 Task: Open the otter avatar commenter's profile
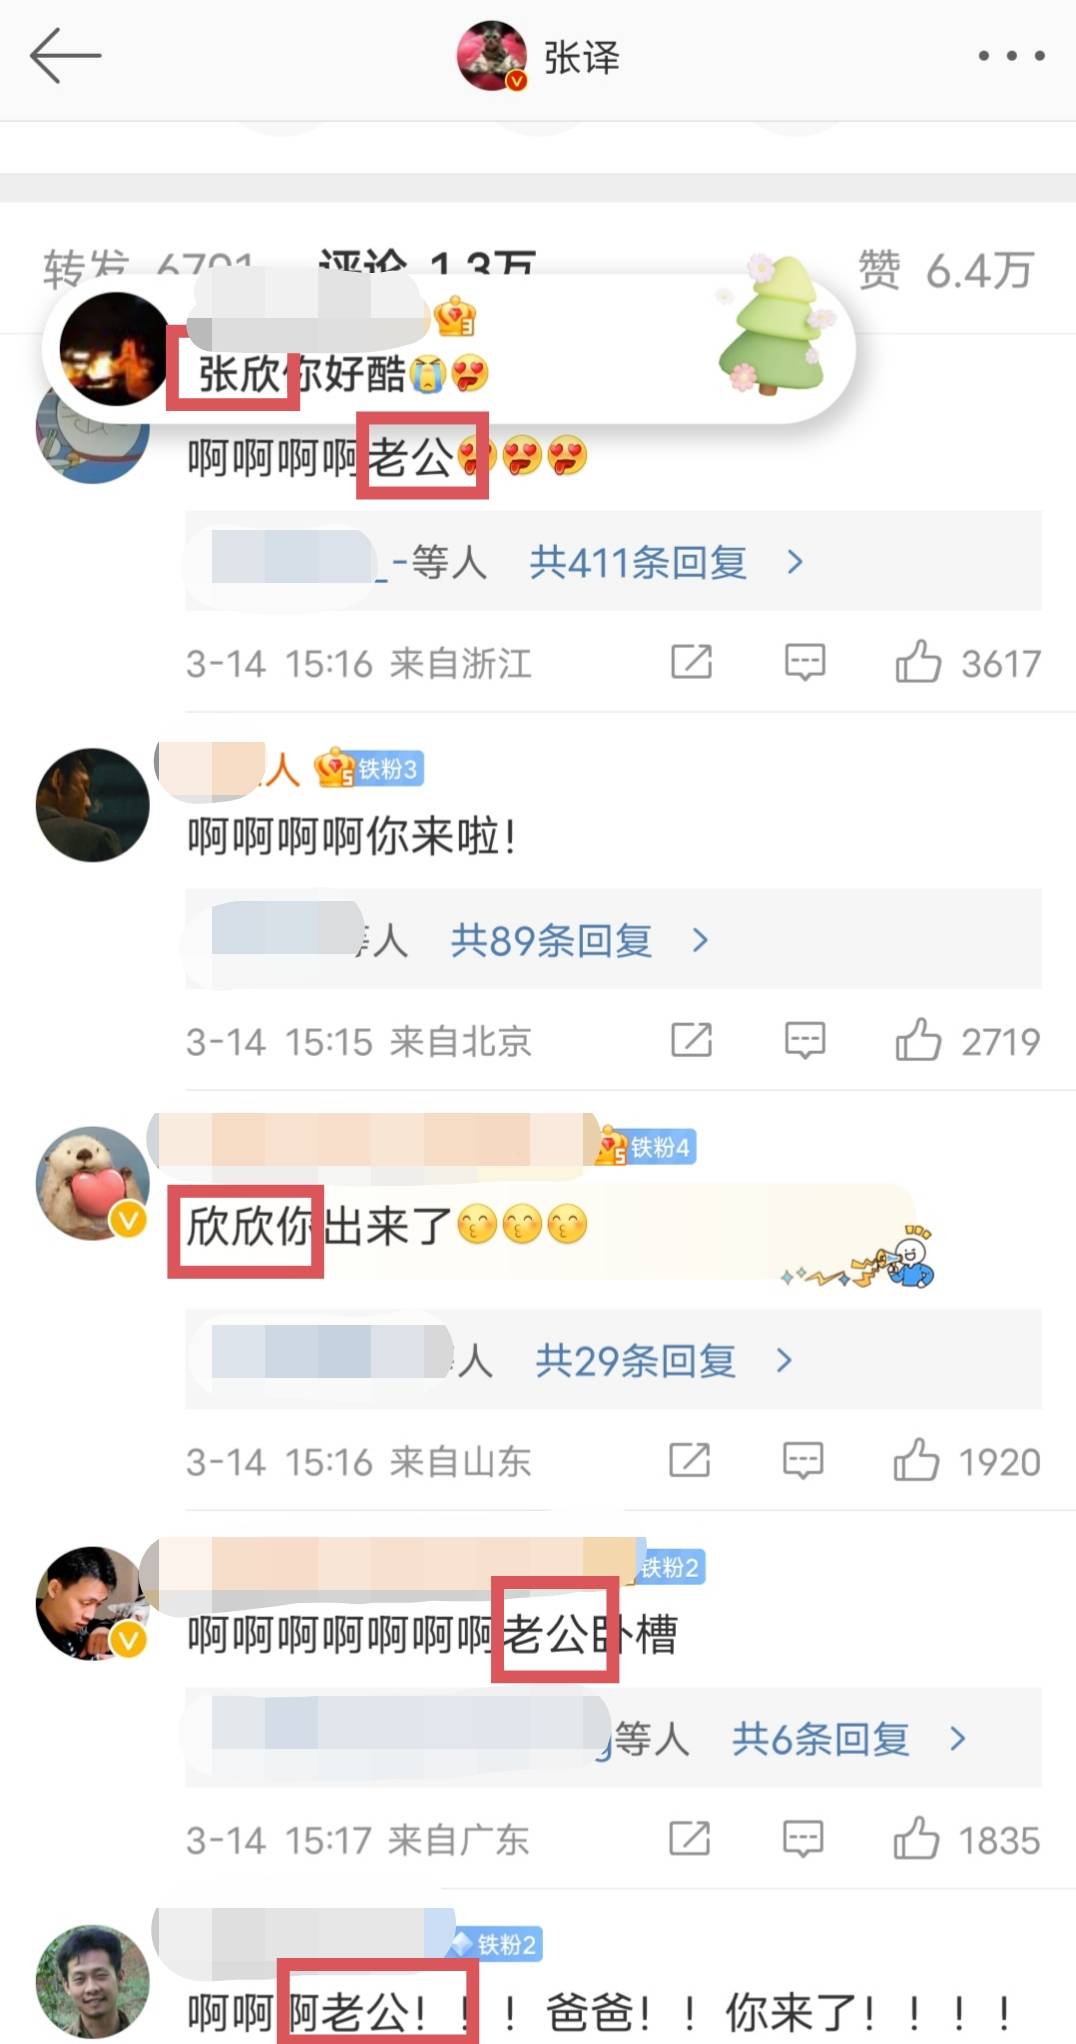click(93, 1183)
